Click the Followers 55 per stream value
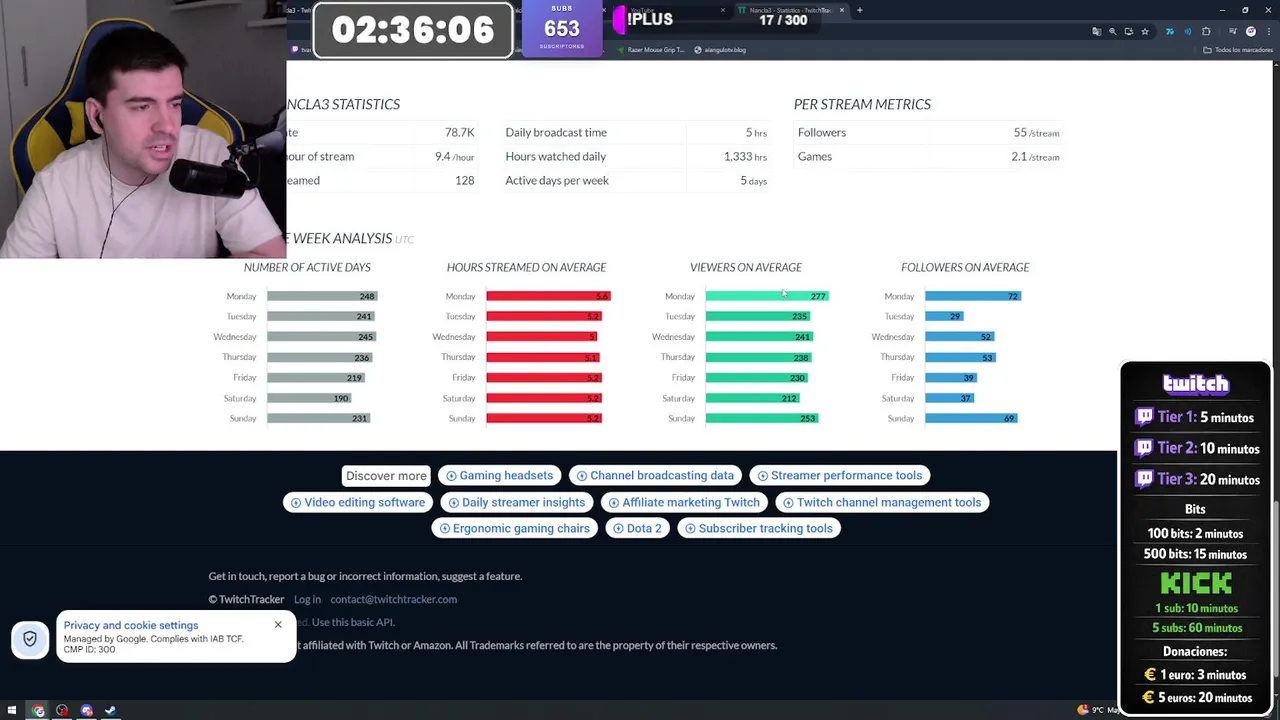 pos(1036,132)
